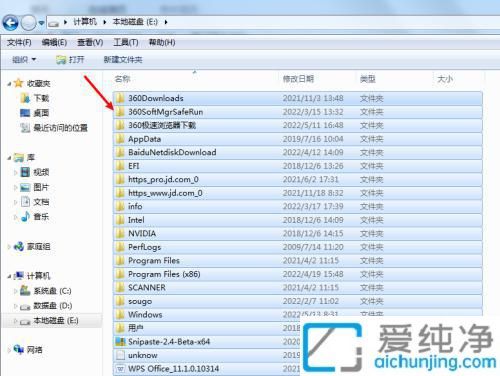Select the Windows folder

pyautogui.click(x=298, y=315)
